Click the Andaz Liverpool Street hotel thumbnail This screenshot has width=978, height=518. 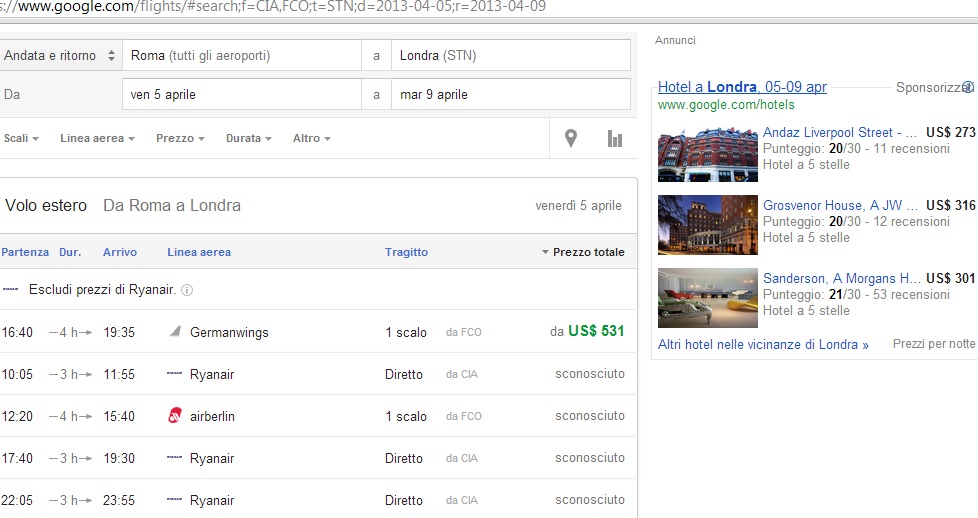coord(708,154)
